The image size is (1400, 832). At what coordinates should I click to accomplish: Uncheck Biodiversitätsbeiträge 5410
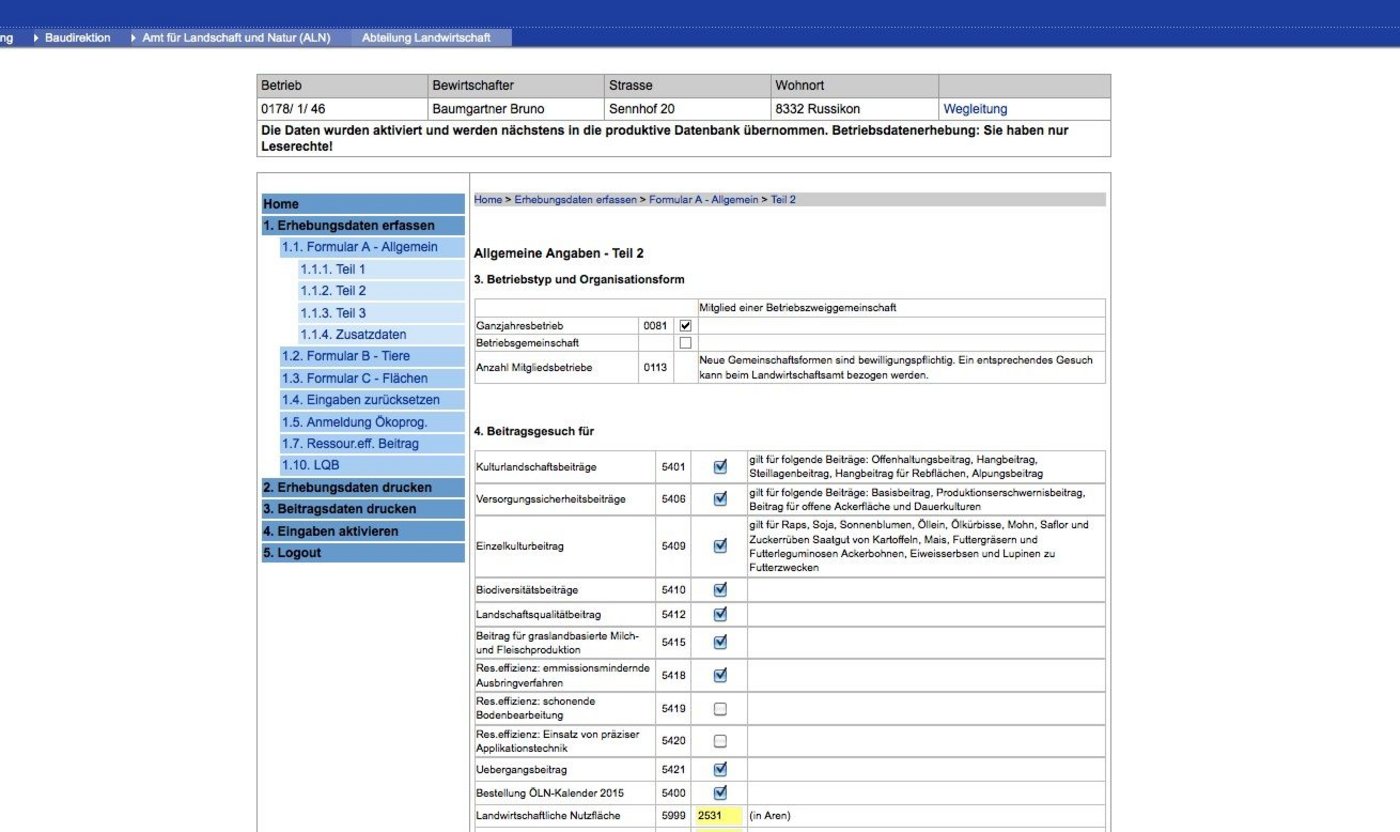click(718, 589)
